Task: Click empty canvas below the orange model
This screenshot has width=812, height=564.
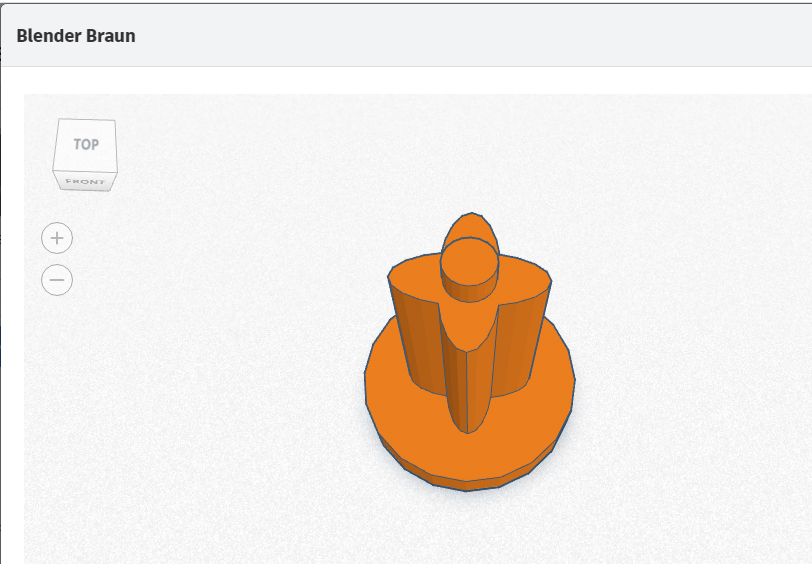Action: coord(466,531)
